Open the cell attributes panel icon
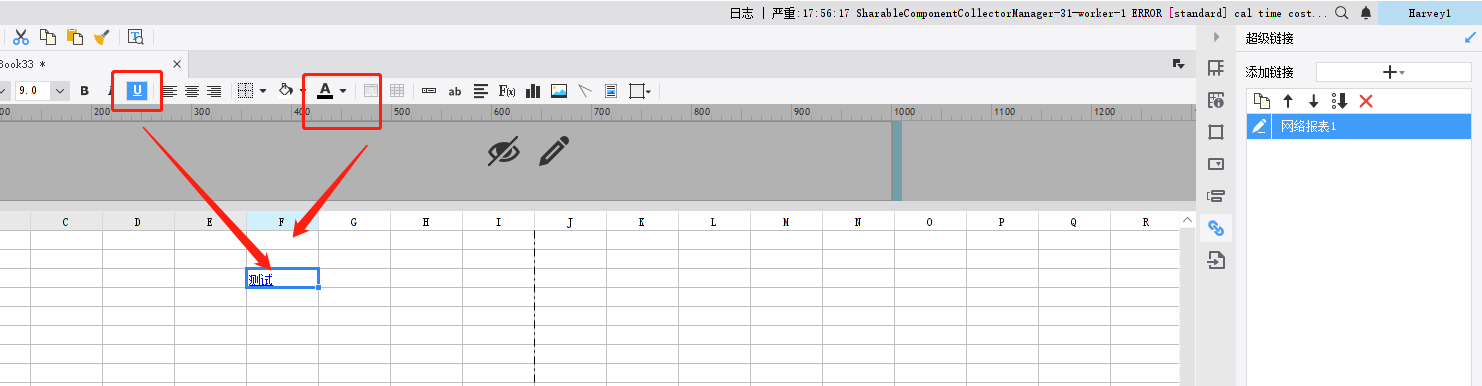Image resolution: width=1482 pixels, height=386 pixels. click(x=1216, y=100)
